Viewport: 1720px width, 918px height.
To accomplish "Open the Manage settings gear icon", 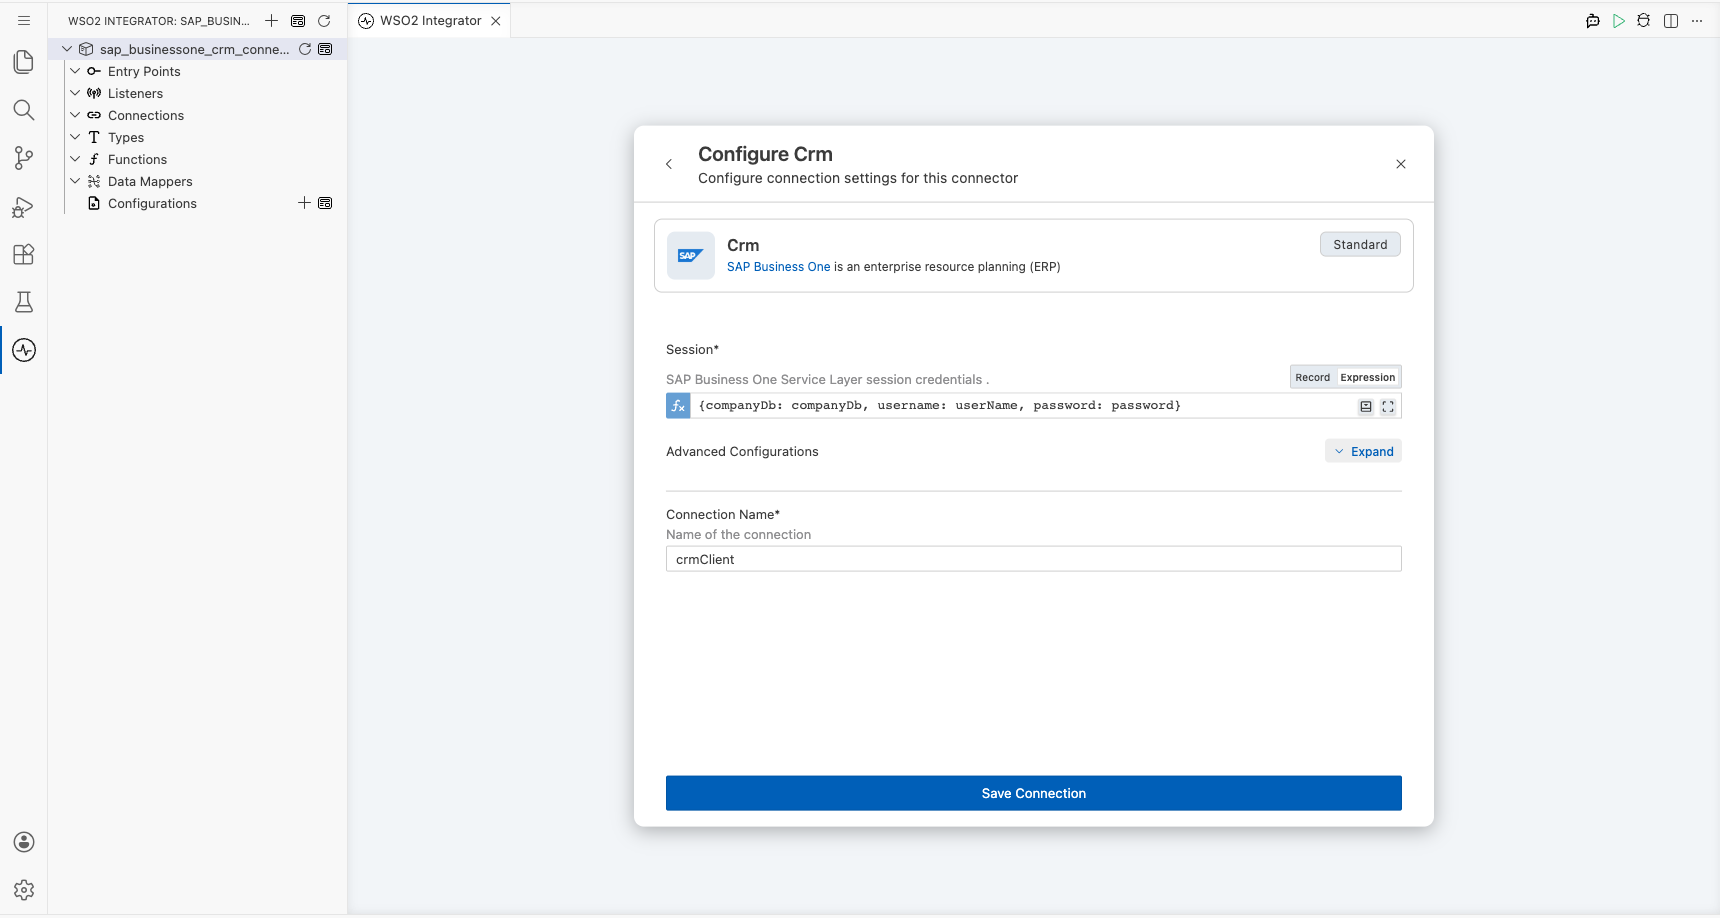I will click(24, 890).
